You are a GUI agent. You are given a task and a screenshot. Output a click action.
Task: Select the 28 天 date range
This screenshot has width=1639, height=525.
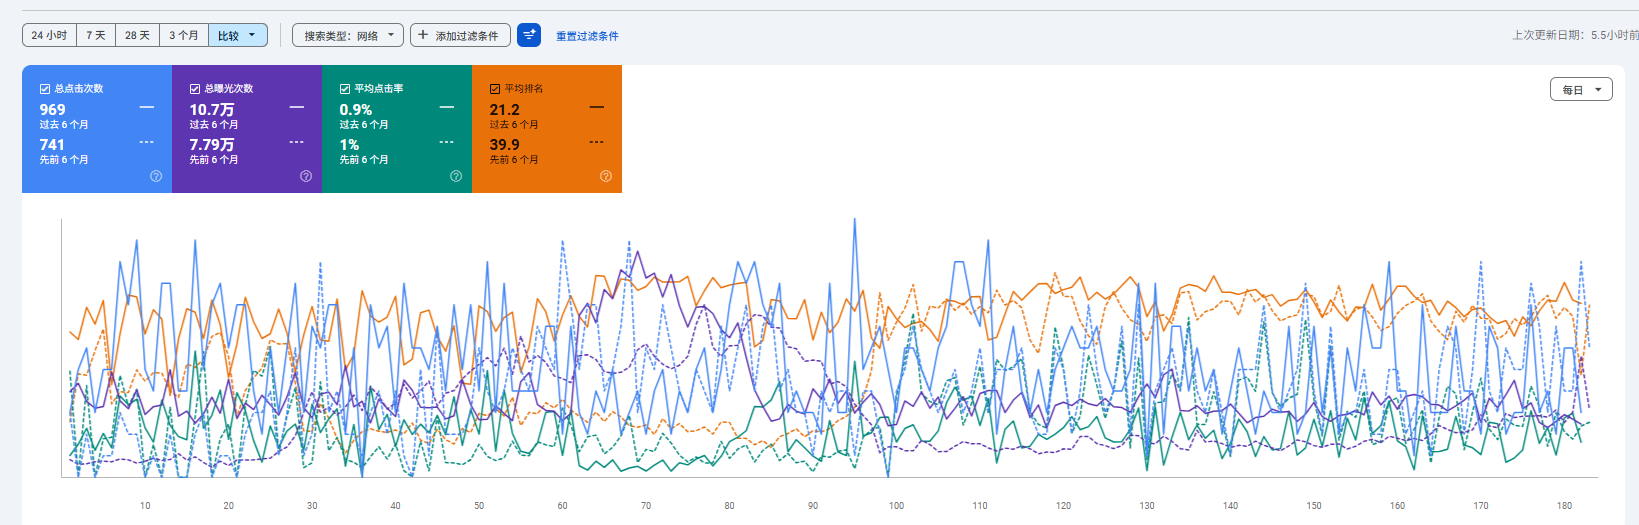138,35
